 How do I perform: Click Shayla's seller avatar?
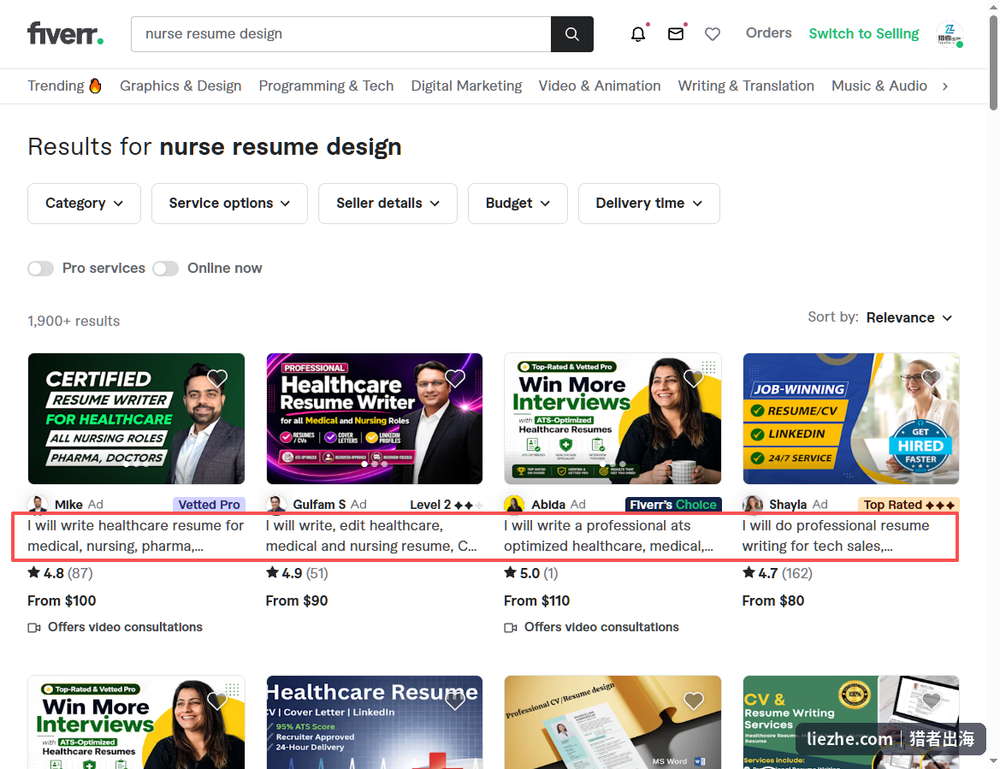pos(753,504)
